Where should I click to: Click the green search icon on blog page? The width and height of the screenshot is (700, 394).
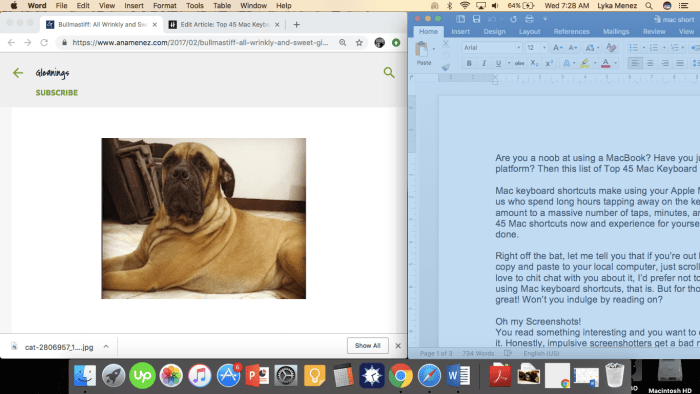pyautogui.click(x=389, y=72)
